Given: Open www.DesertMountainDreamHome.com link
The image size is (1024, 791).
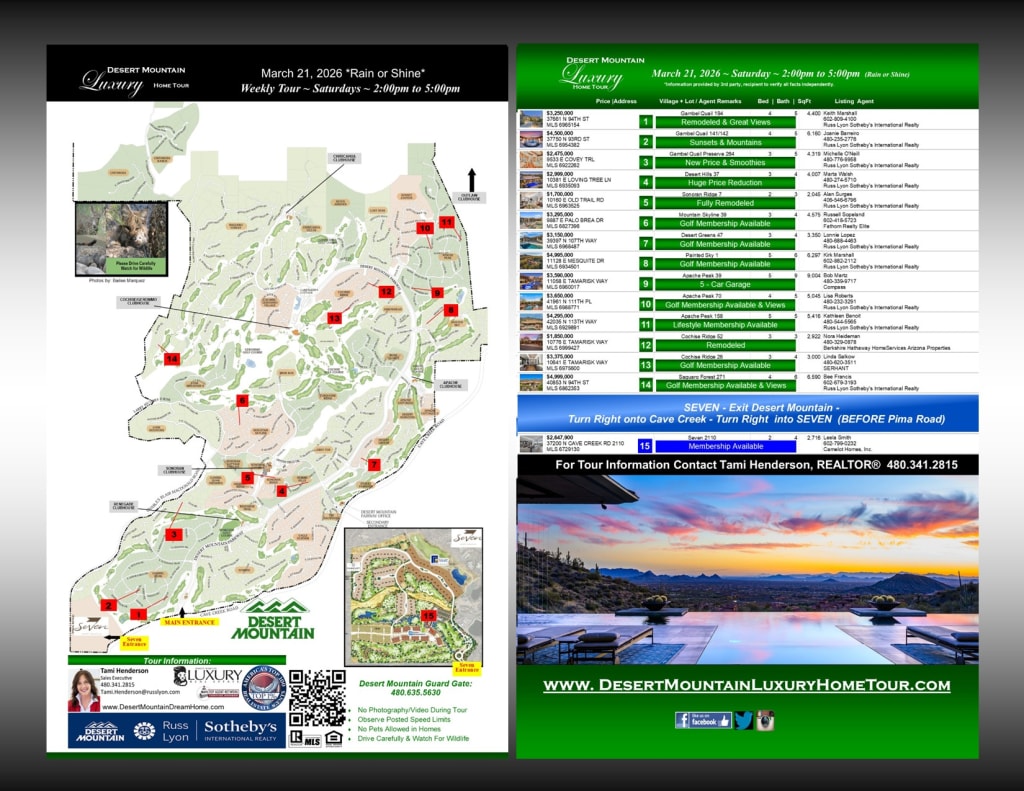Looking at the screenshot, I should (162, 707).
